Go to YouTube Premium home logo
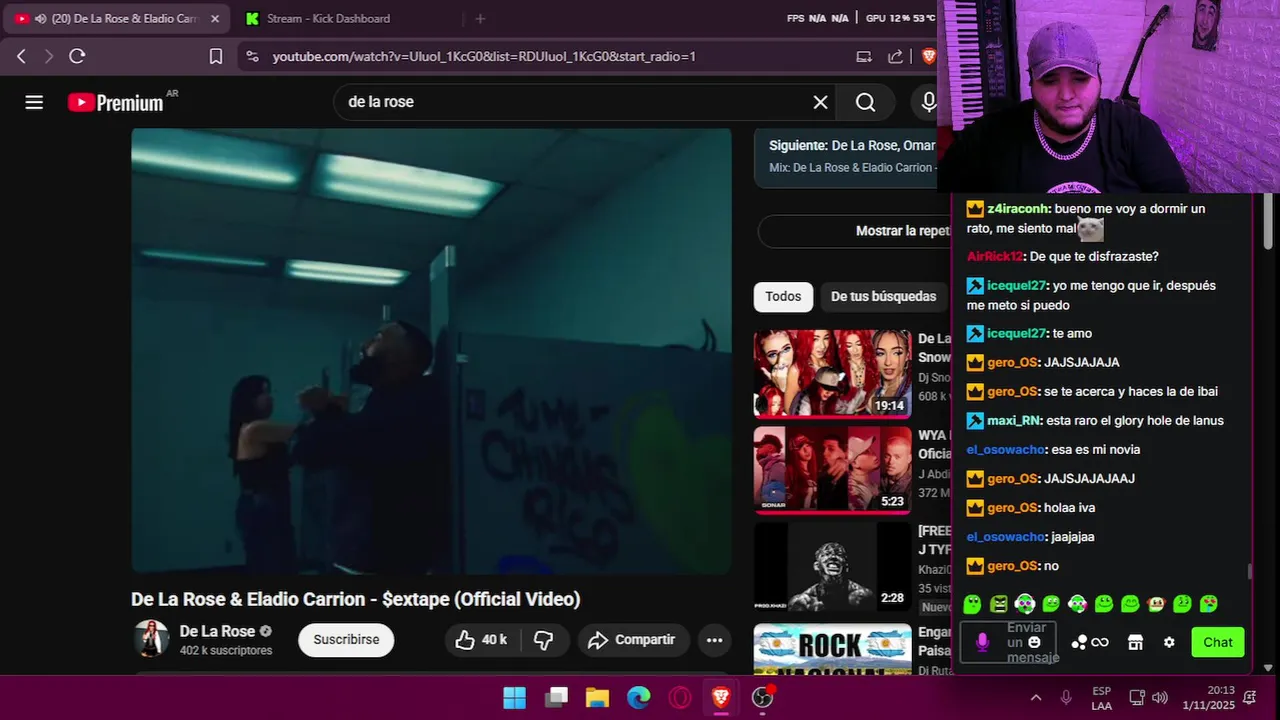 click(116, 102)
